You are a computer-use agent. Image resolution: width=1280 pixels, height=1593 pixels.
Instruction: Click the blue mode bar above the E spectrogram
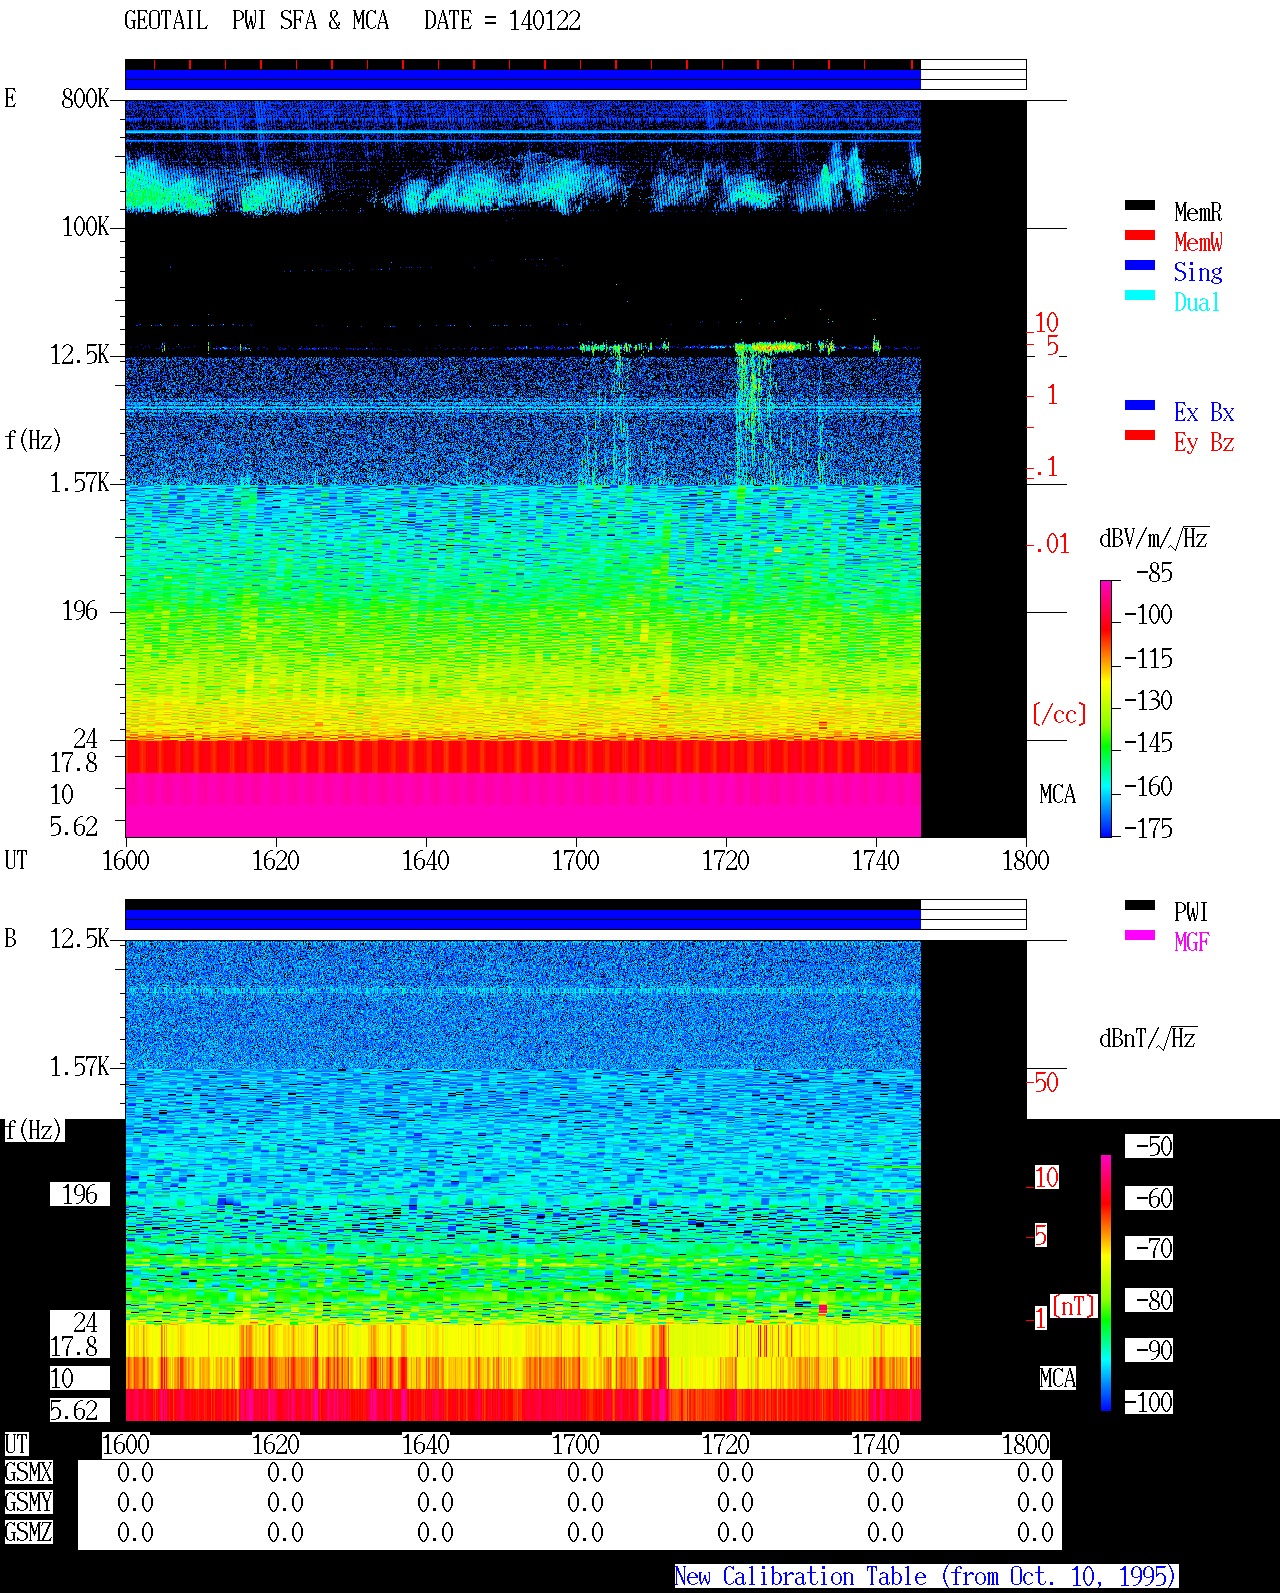click(x=522, y=79)
